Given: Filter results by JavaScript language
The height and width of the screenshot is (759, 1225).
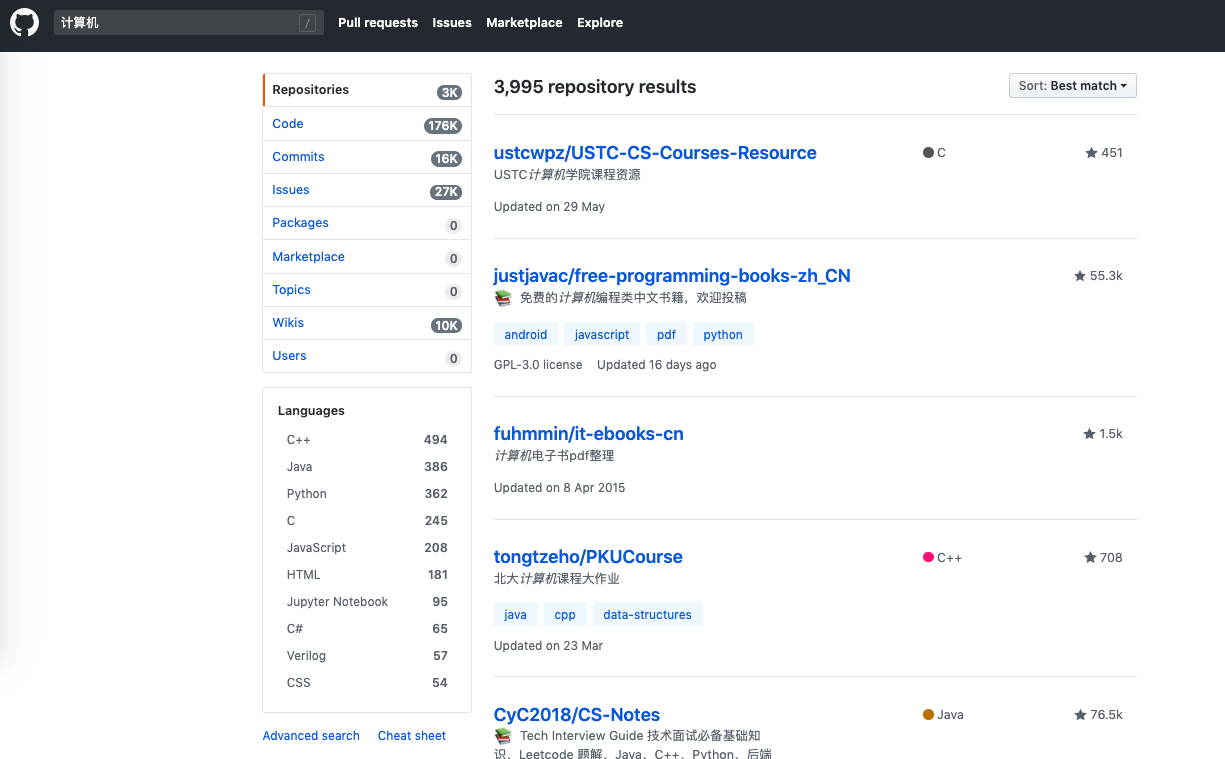Looking at the screenshot, I should 367,548.
